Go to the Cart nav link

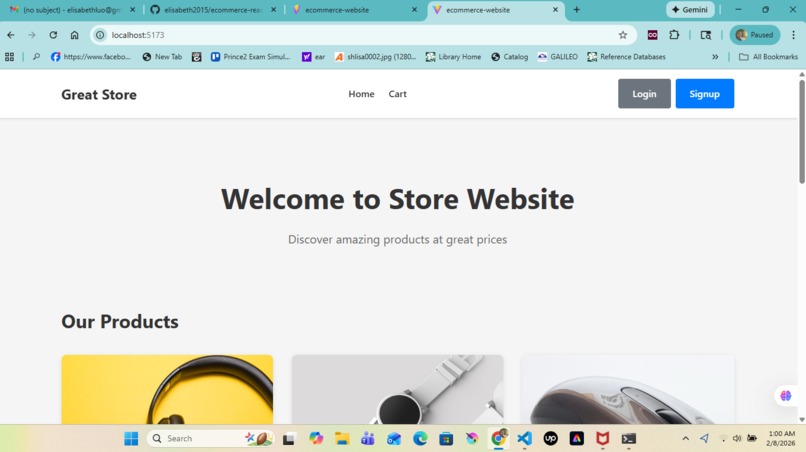click(x=397, y=94)
